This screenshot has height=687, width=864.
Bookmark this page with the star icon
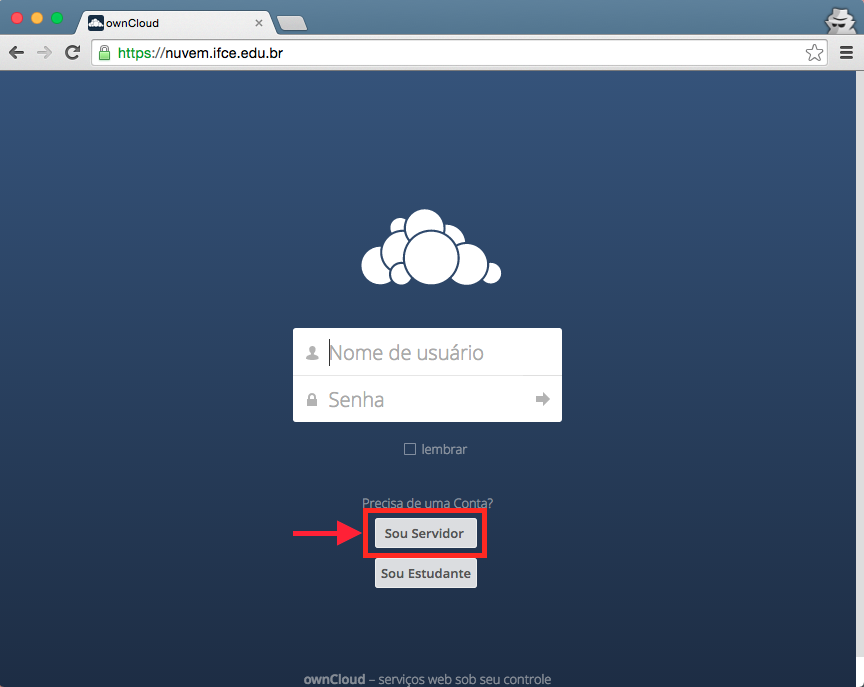click(x=814, y=53)
